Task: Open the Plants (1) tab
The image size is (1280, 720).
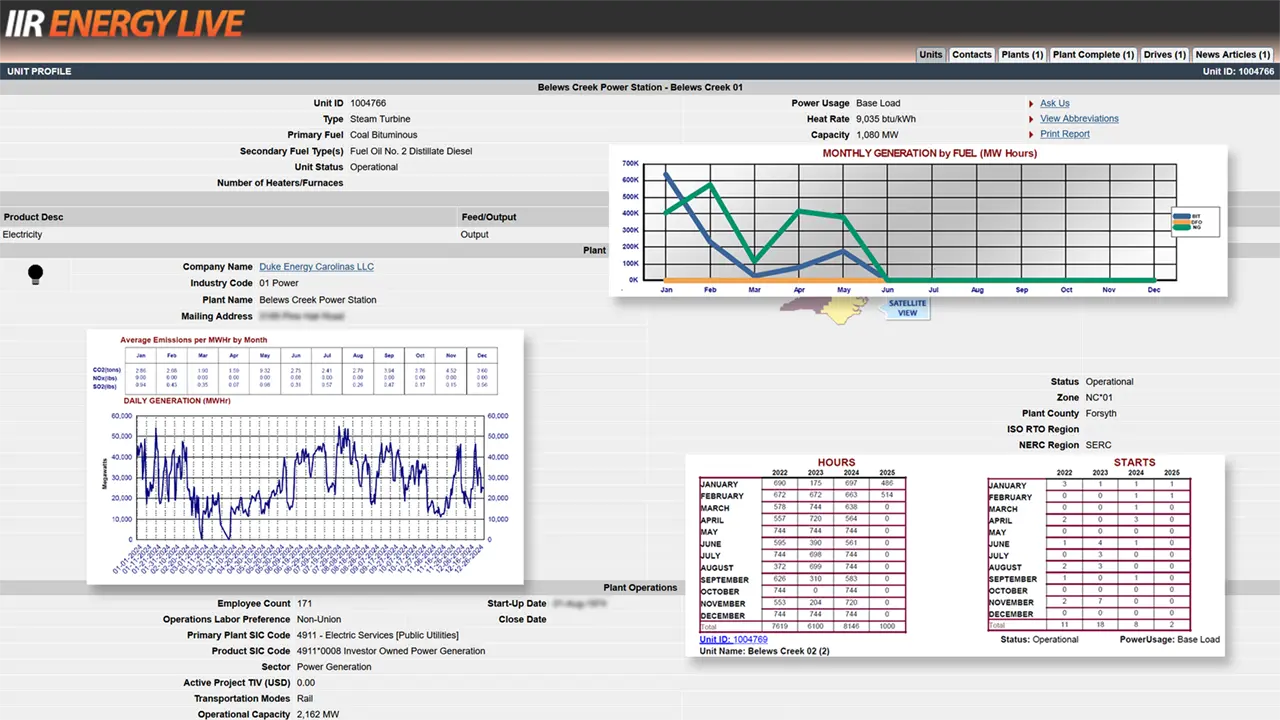Action: tap(1021, 54)
